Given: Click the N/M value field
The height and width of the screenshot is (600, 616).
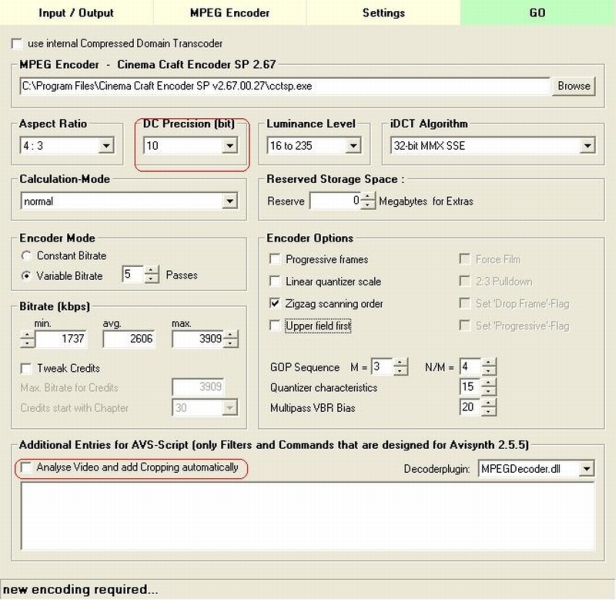Looking at the screenshot, I should pos(470,367).
